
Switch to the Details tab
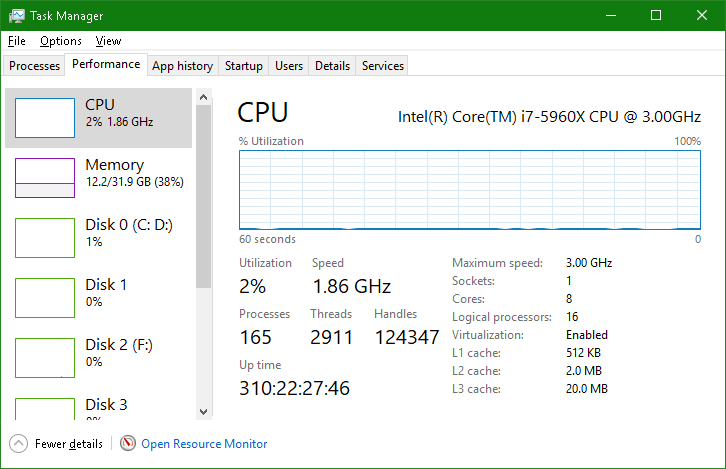point(332,66)
